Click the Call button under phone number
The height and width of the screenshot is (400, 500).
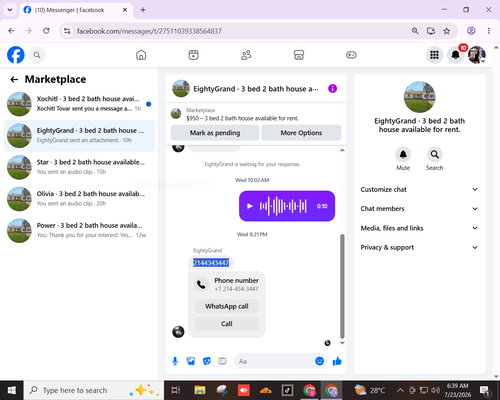click(227, 324)
